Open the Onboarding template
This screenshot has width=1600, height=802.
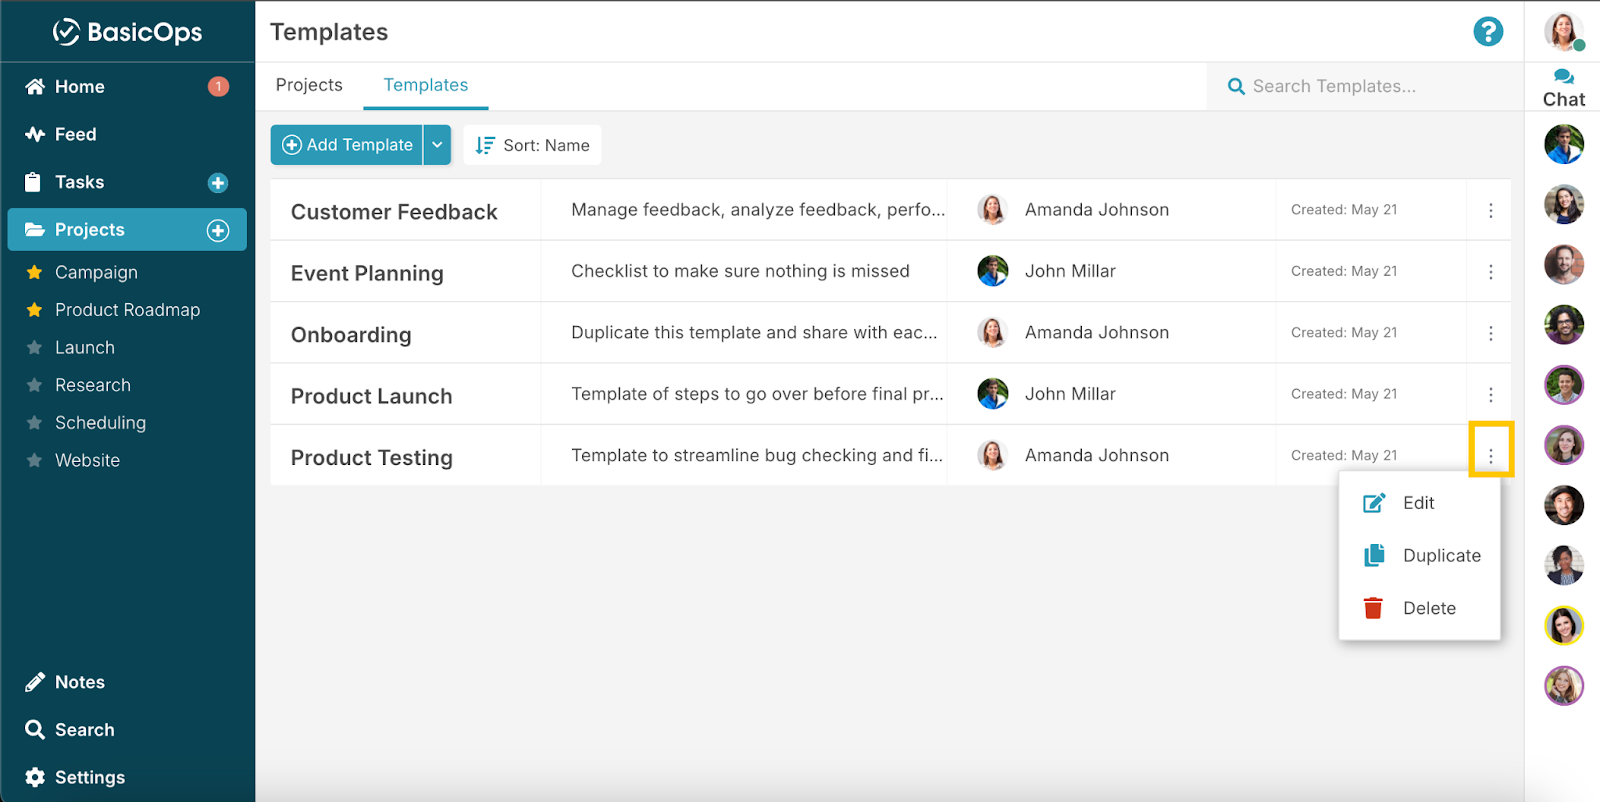click(x=351, y=335)
